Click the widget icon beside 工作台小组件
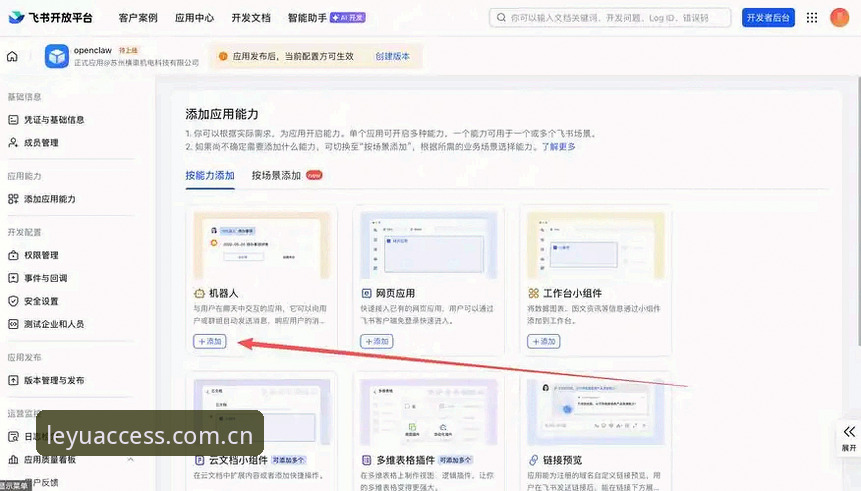 click(533, 293)
